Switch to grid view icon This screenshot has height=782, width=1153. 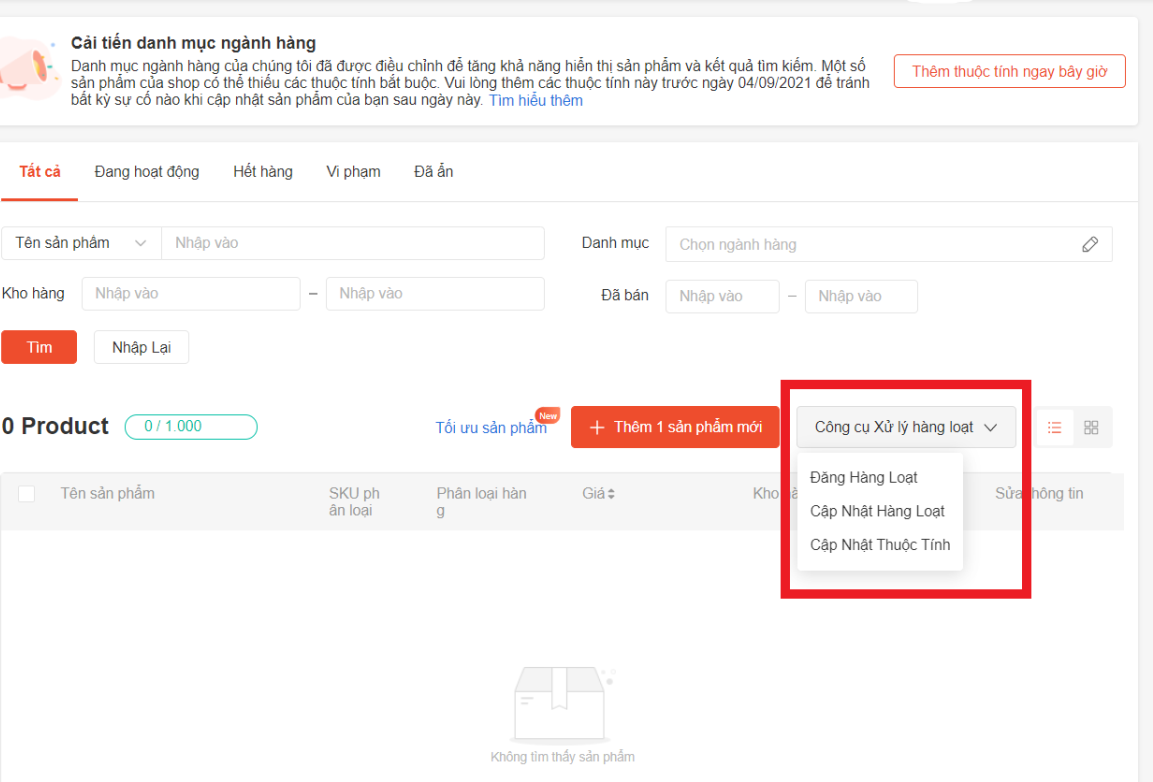tap(1091, 427)
